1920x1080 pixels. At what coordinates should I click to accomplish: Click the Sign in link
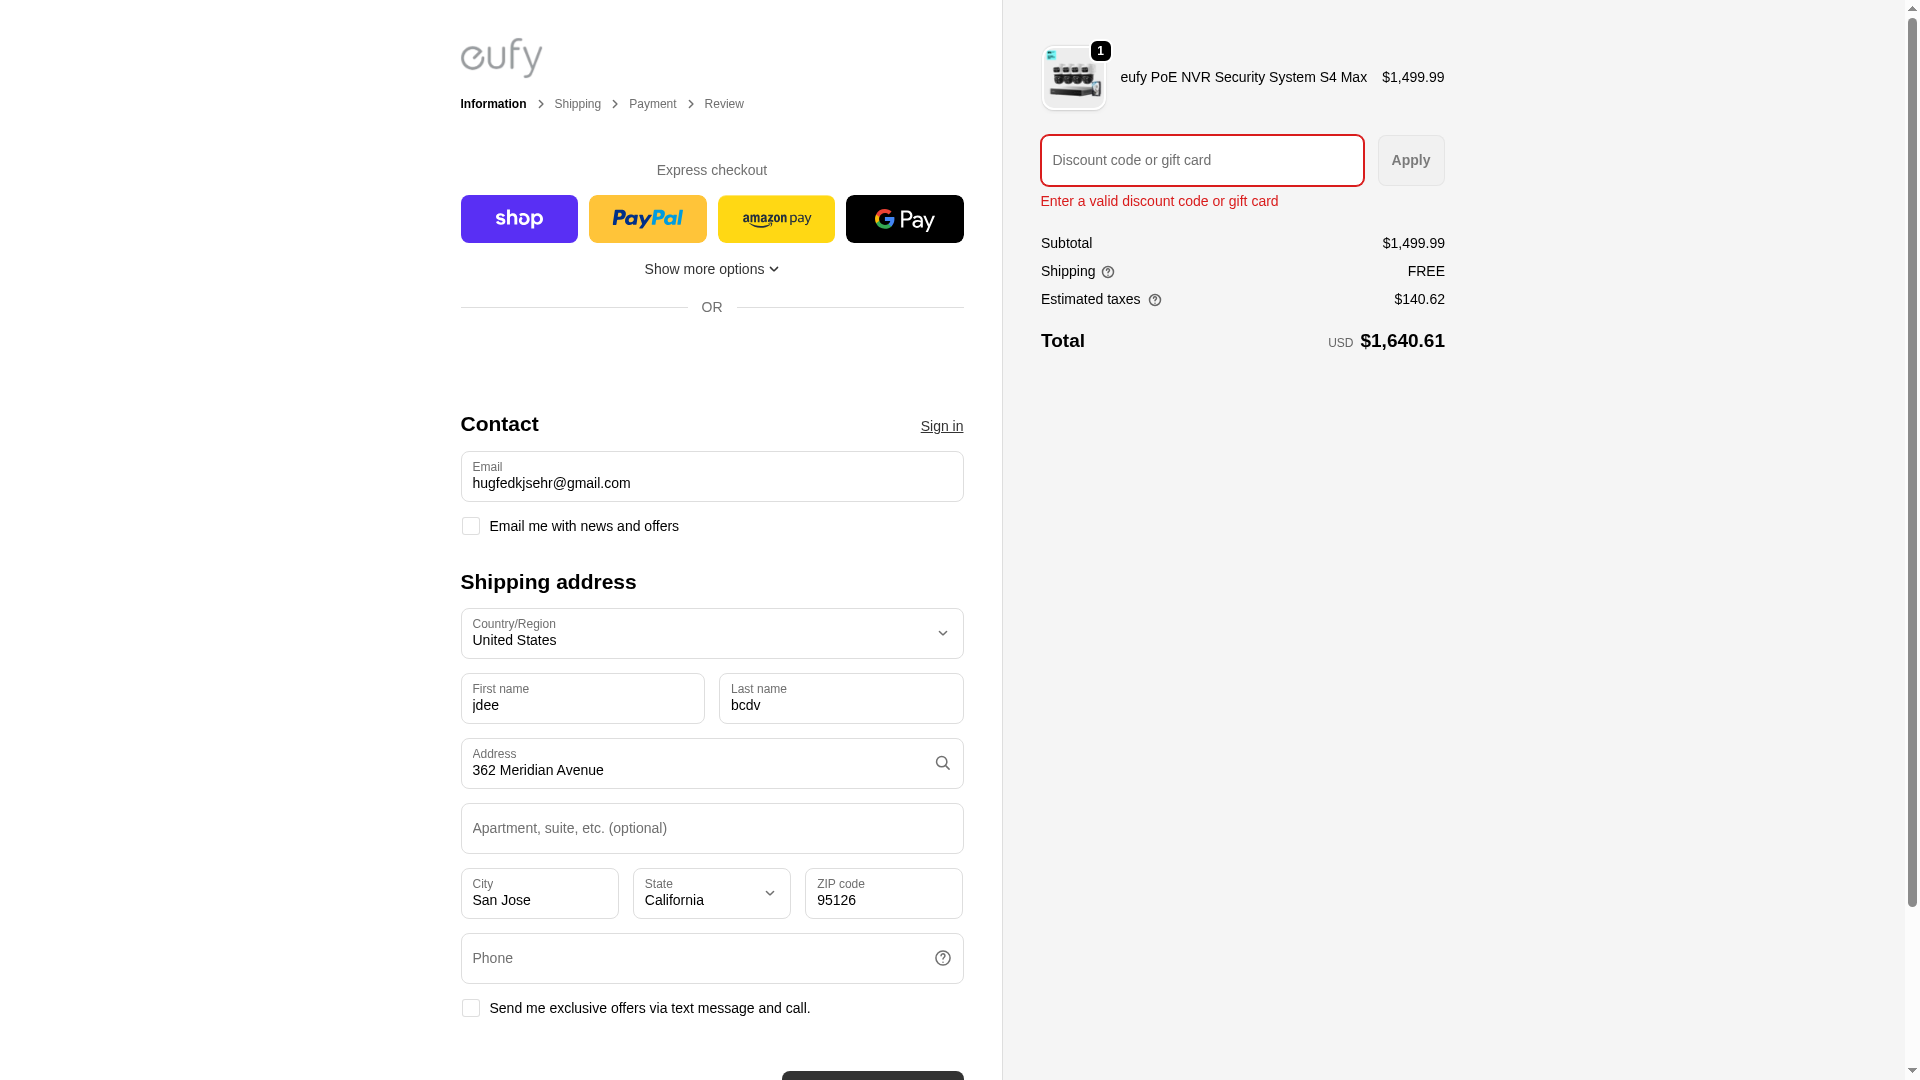click(941, 426)
